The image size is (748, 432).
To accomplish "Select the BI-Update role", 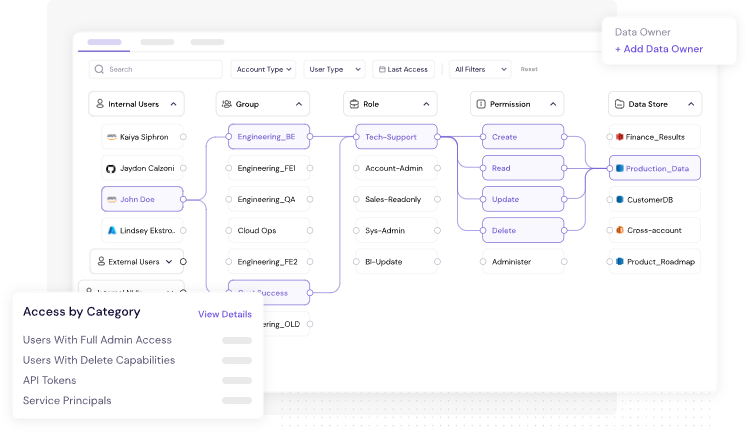I will [x=396, y=261].
